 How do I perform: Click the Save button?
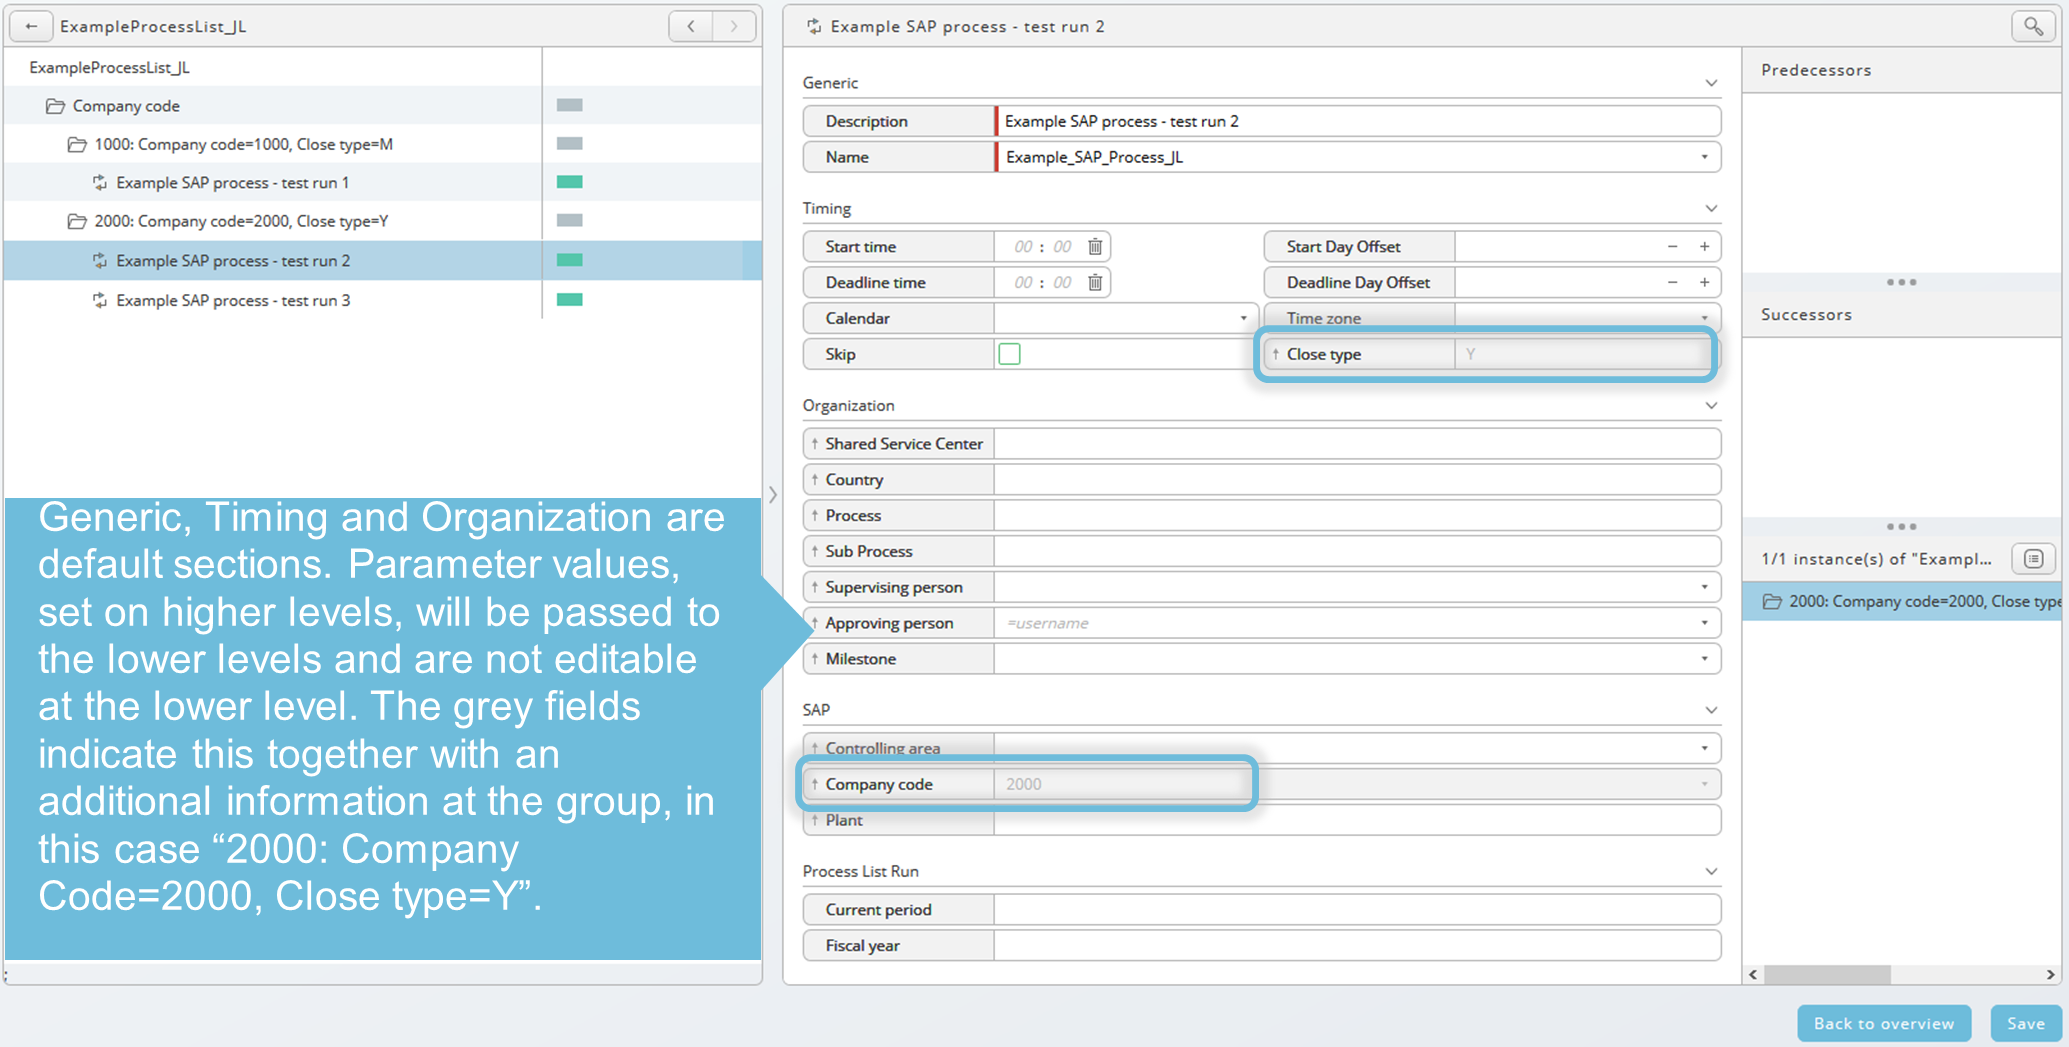coord(2026,1023)
